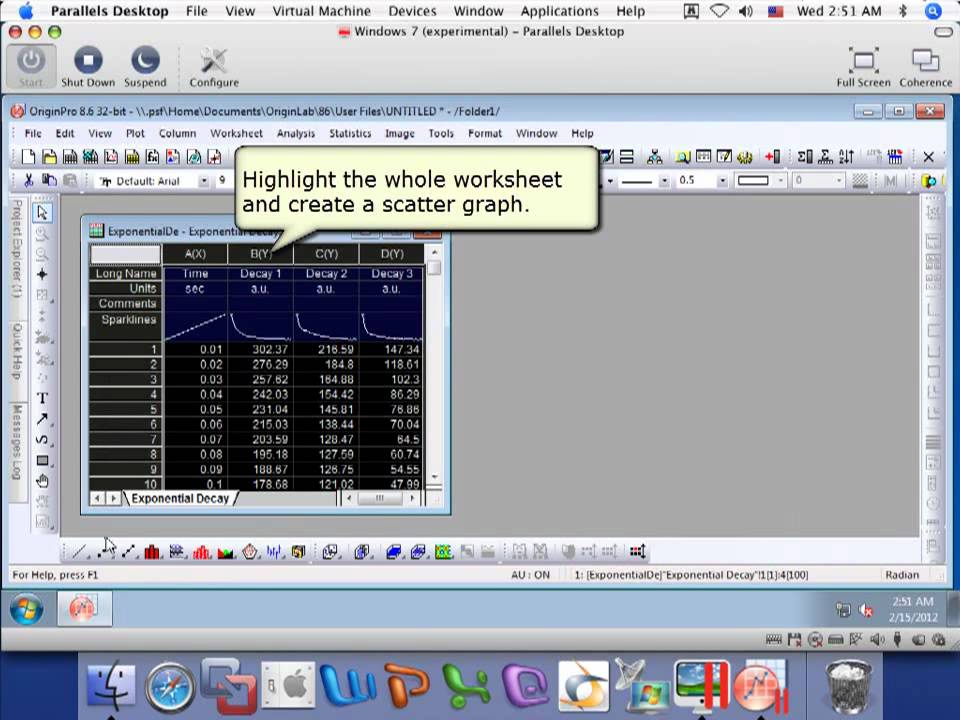Select the Pan hand tool in toolbox
Image resolution: width=960 pixels, height=720 pixels.
click(42, 481)
